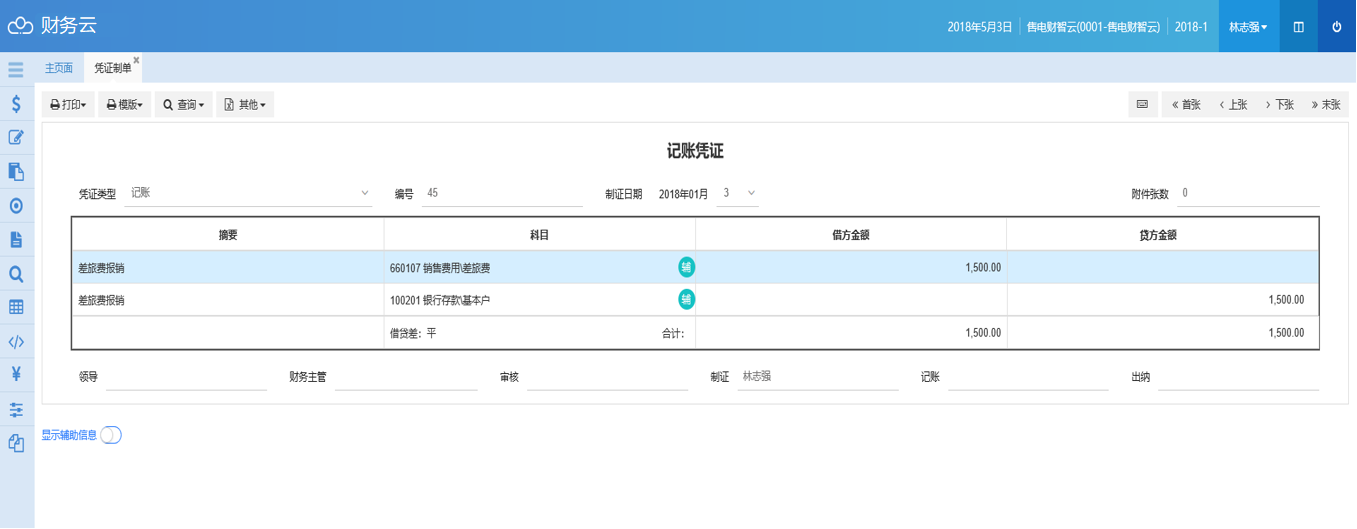Viewport: 1357px width, 529px height.
Task: Click the magnifier icon in sidebar
Action: [x=16, y=274]
